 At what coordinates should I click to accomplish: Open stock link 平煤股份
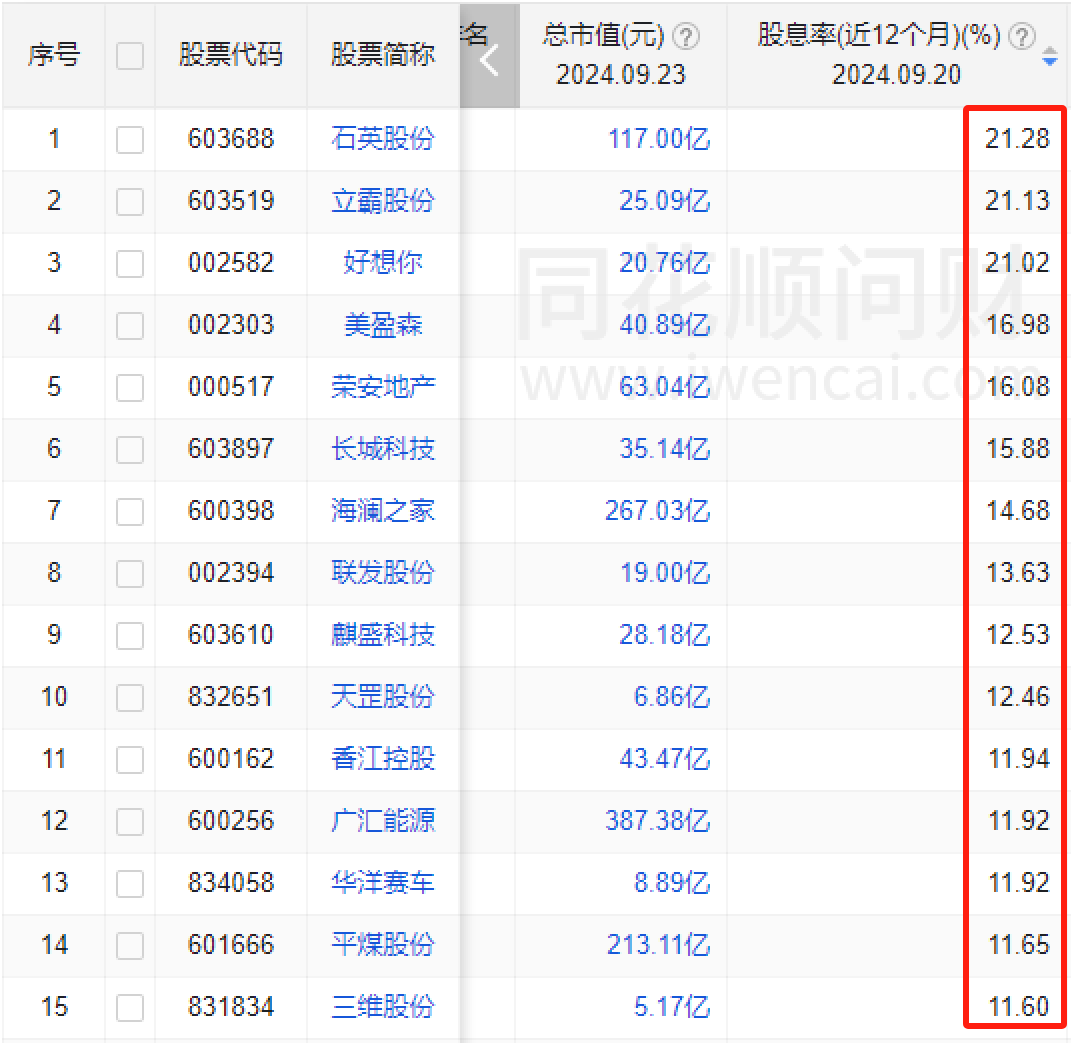click(383, 945)
